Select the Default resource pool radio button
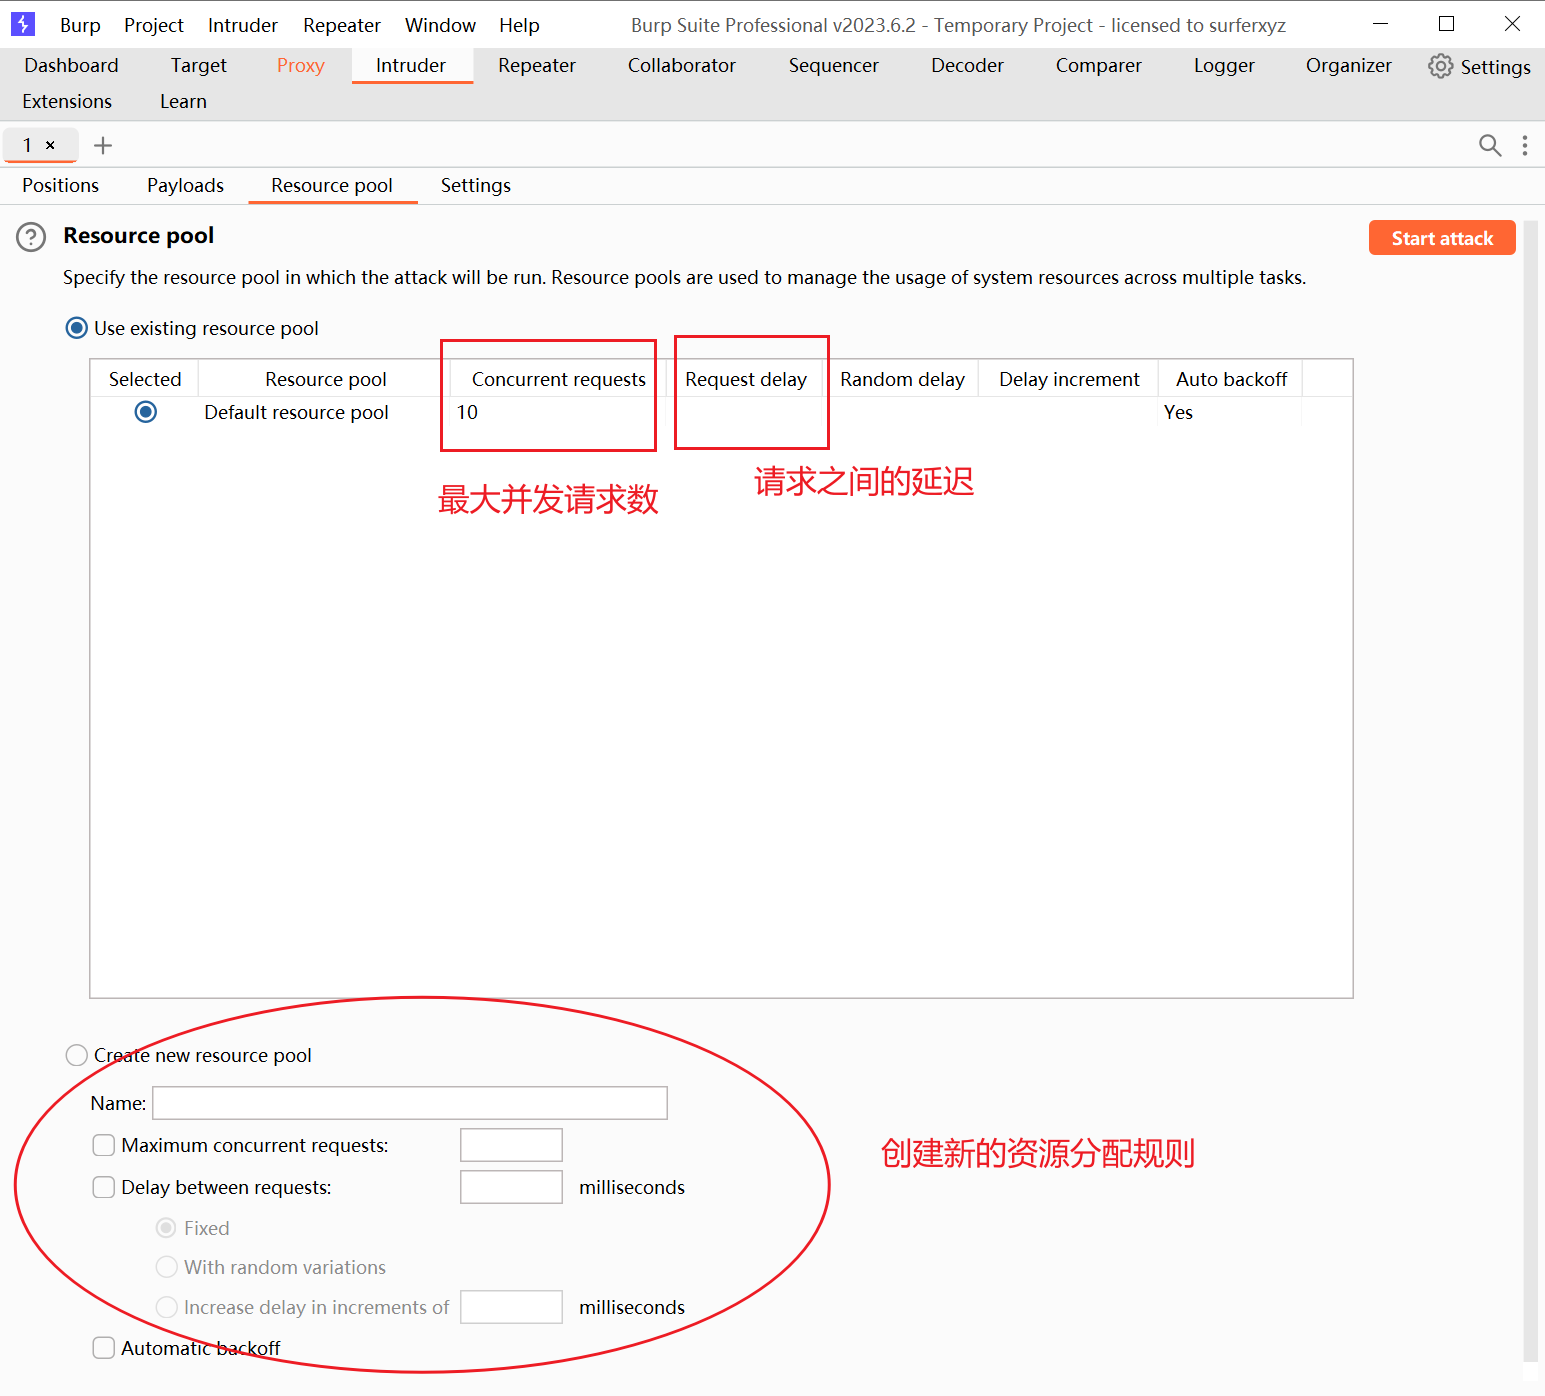This screenshot has height=1396, width=1545. 146,412
